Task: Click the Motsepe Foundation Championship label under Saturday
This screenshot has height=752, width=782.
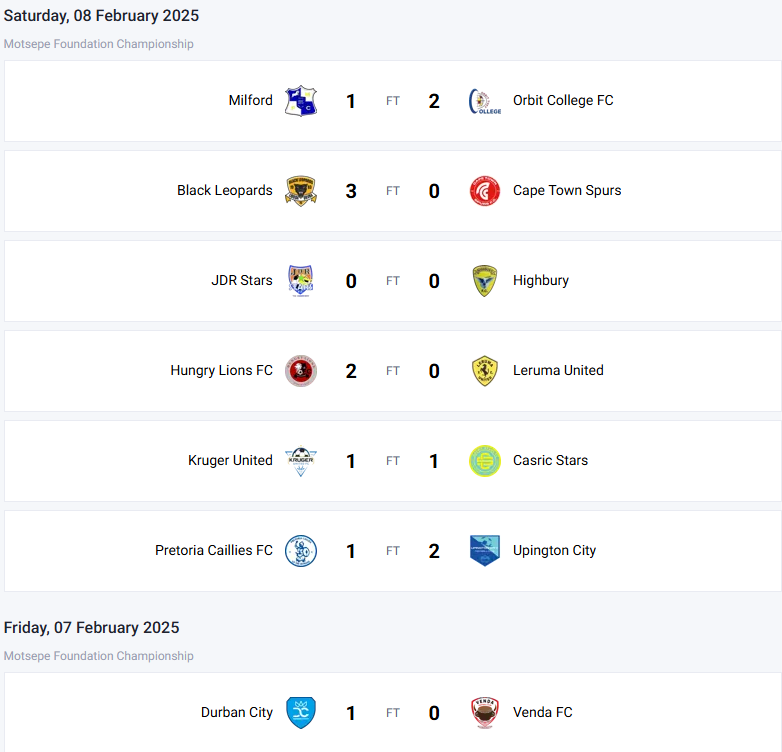Action: pos(99,44)
